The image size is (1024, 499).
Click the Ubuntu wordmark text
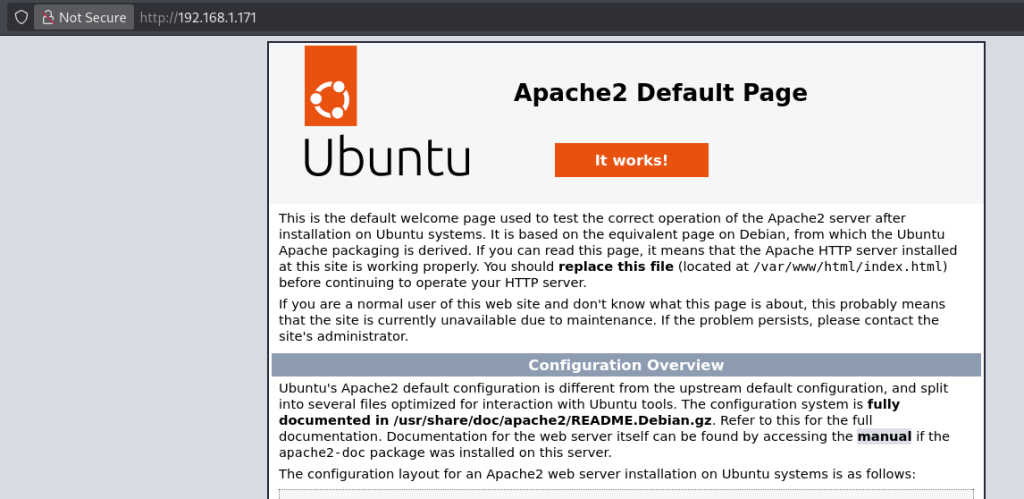tap(386, 158)
